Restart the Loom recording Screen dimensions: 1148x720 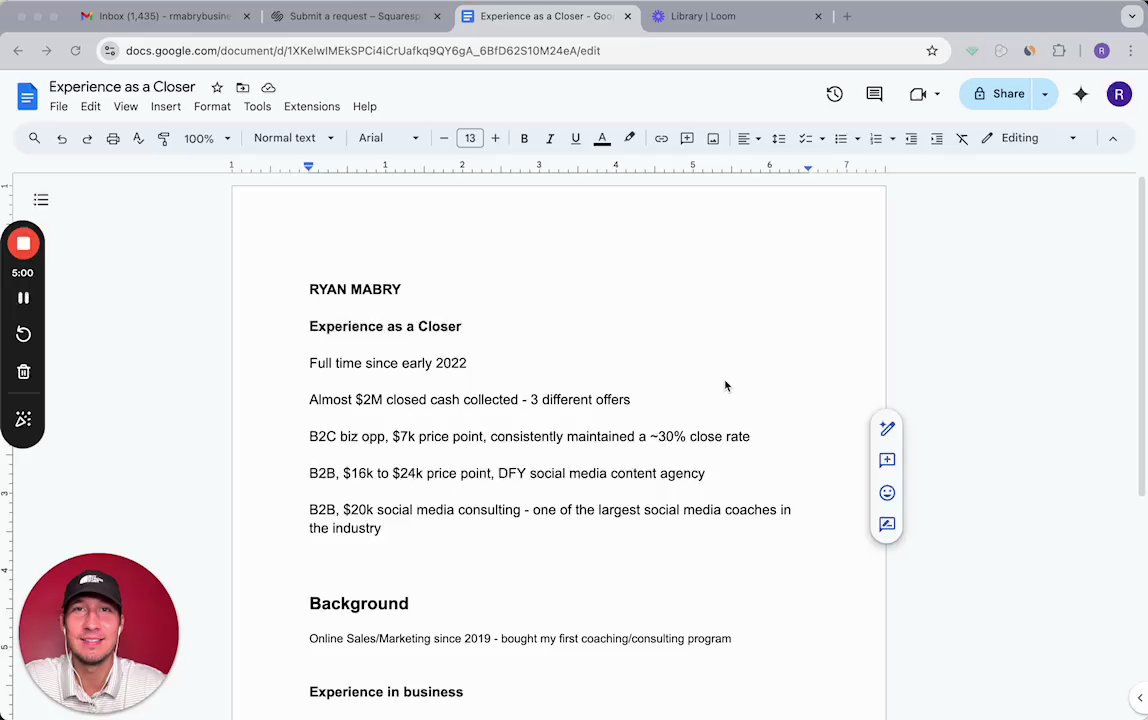tap(23, 334)
